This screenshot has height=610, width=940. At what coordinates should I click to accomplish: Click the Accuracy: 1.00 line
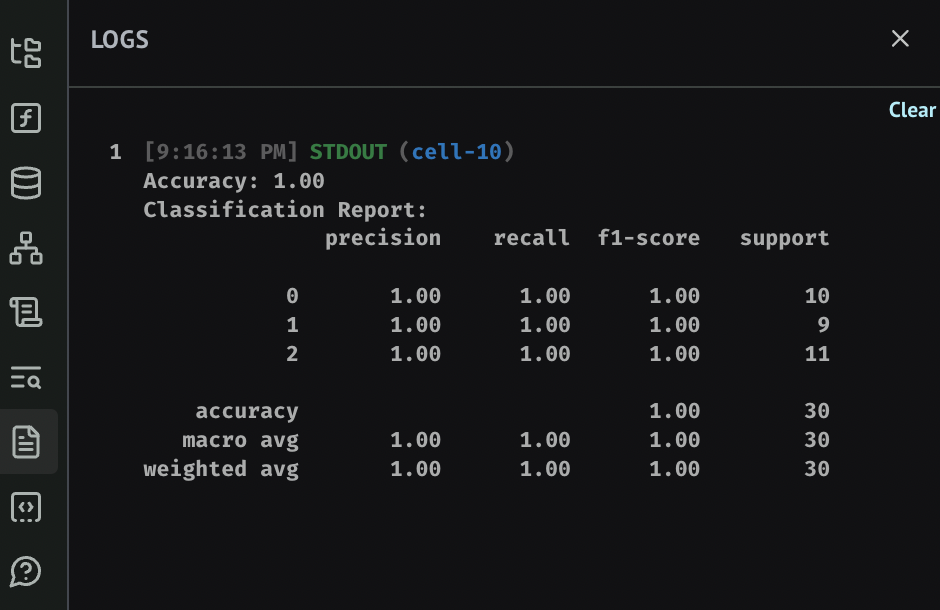tap(234, 180)
